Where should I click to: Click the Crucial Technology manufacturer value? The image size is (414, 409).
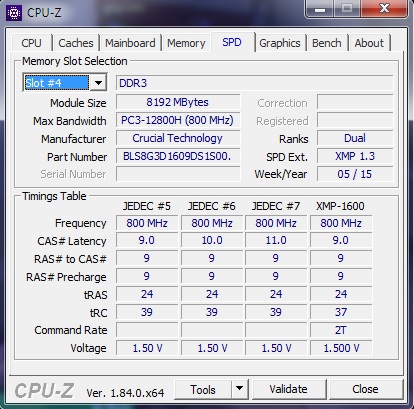(178, 138)
